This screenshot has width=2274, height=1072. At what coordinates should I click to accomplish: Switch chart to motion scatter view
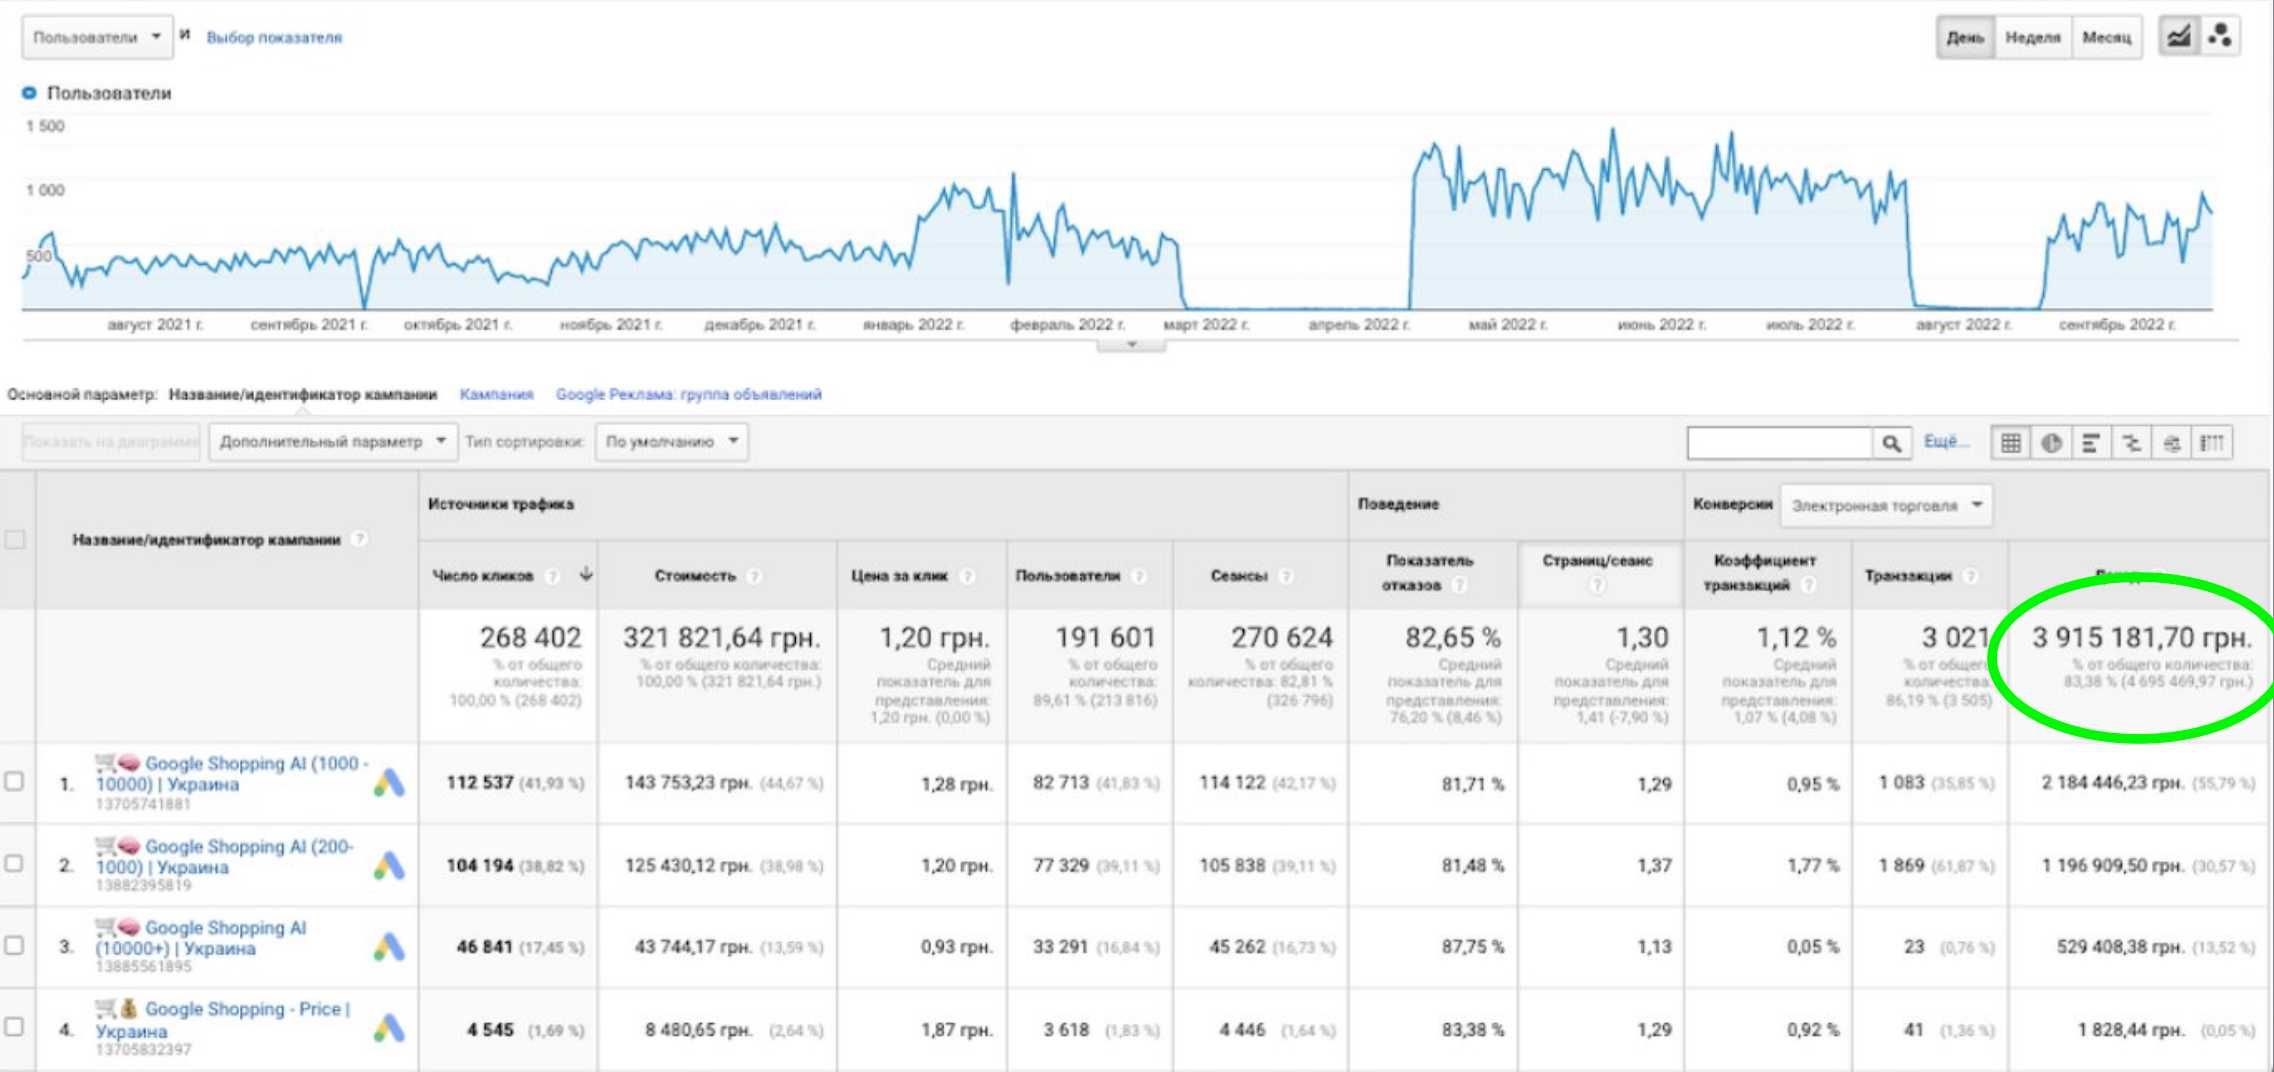pyautogui.click(x=2220, y=37)
